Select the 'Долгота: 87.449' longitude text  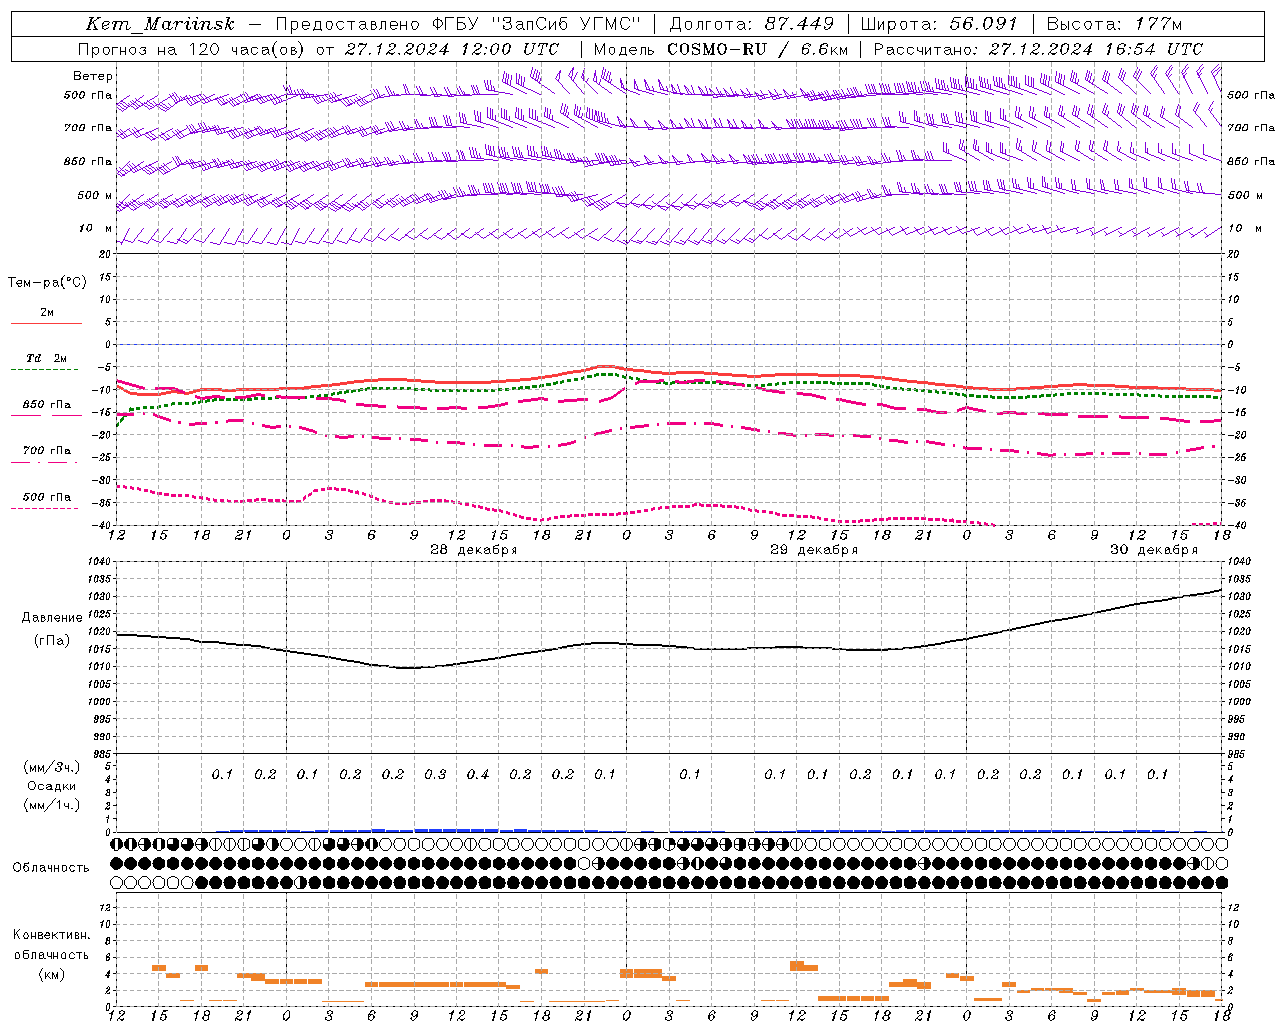(753, 24)
